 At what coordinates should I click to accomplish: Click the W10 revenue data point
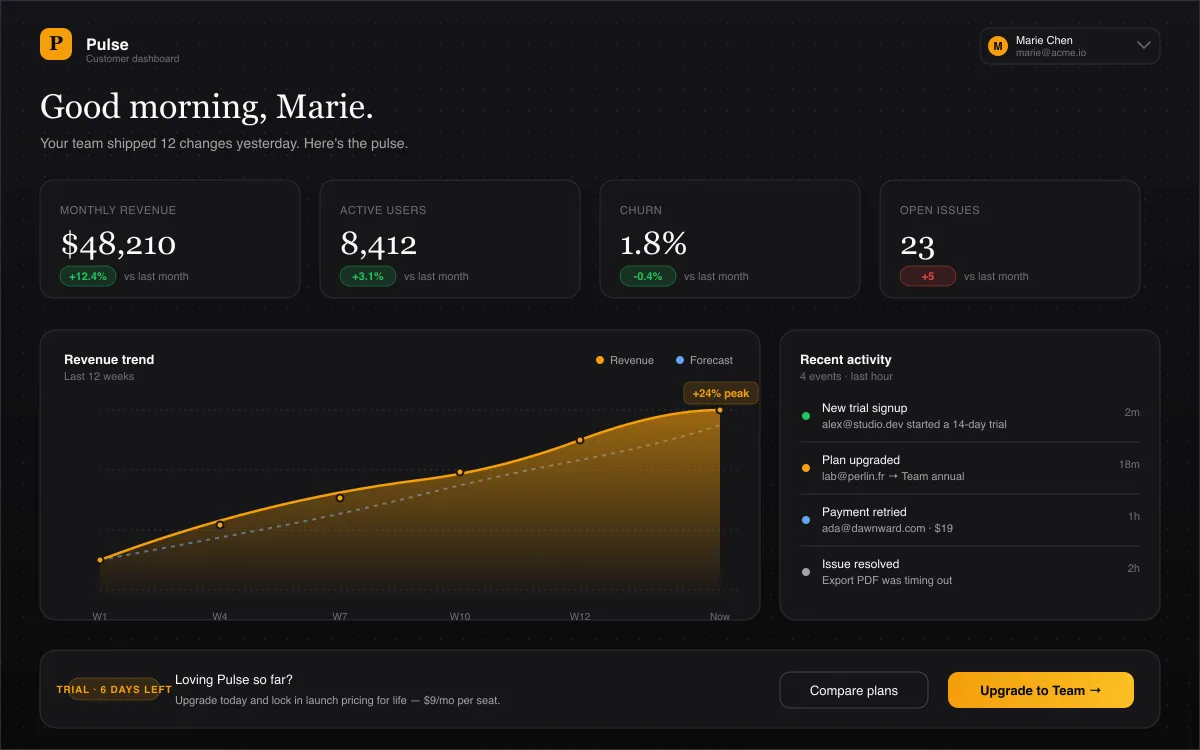[460, 472]
